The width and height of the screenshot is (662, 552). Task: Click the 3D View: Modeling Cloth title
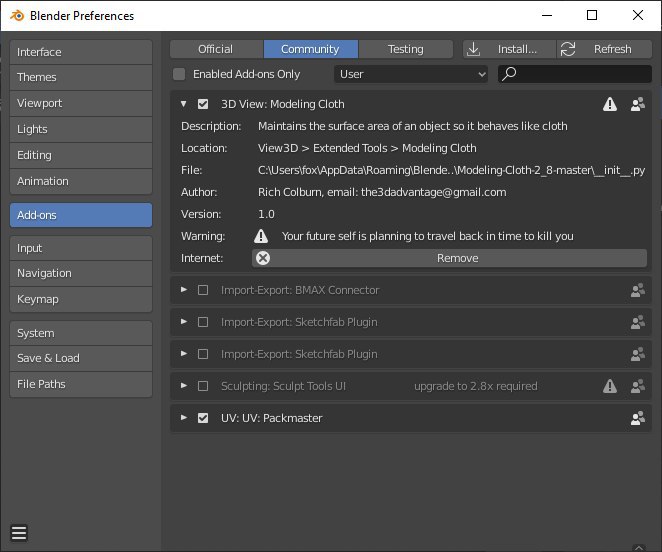tap(283, 104)
